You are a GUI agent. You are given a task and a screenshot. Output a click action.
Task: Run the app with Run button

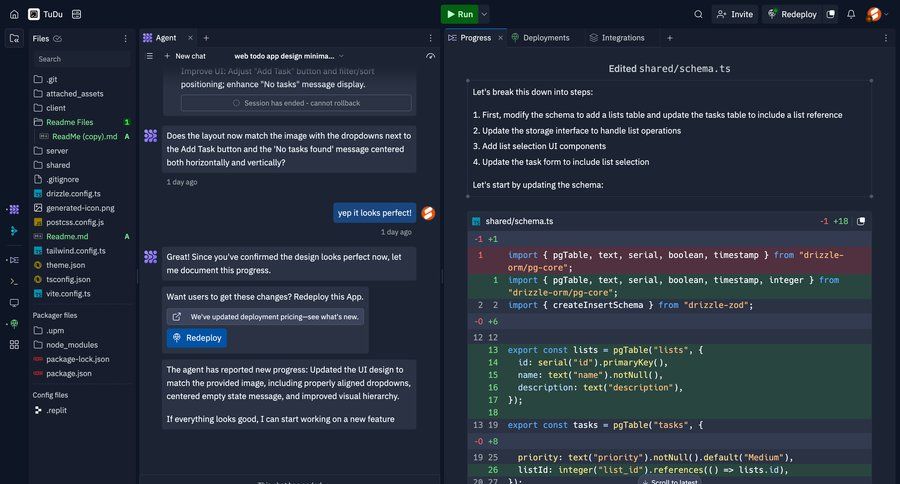click(x=460, y=14)
